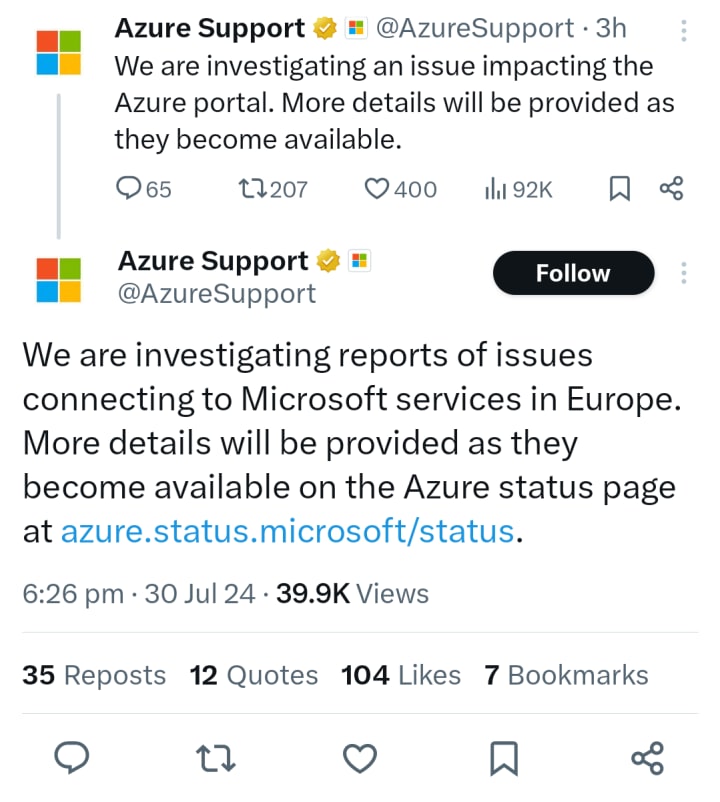
Task: Open the azure.status.microsoft/status link
Action: [288, 531]
